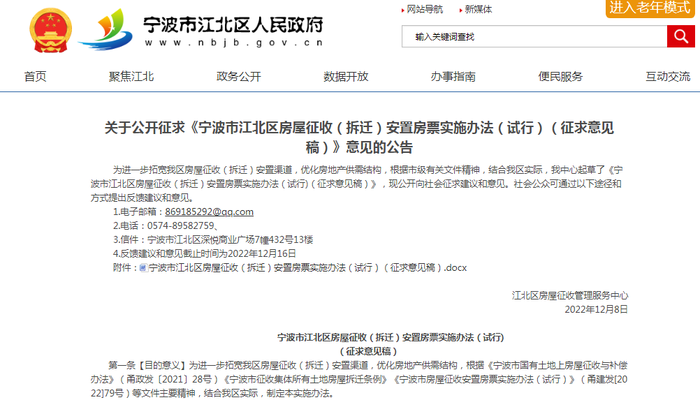Open 政务公开 navigation item

point(238,76)
